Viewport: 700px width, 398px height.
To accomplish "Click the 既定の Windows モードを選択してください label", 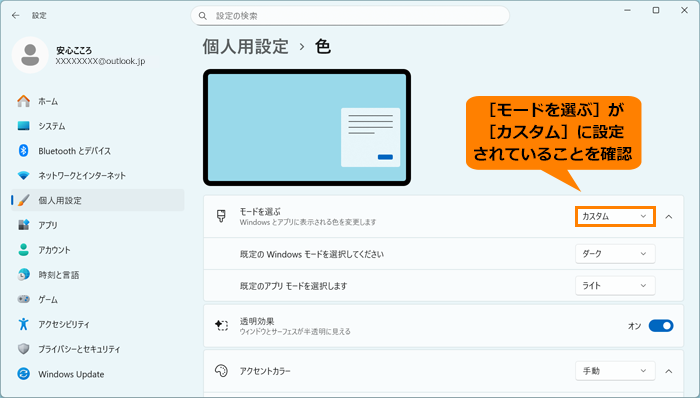I will pyautogui.click(x=312, y=254).
